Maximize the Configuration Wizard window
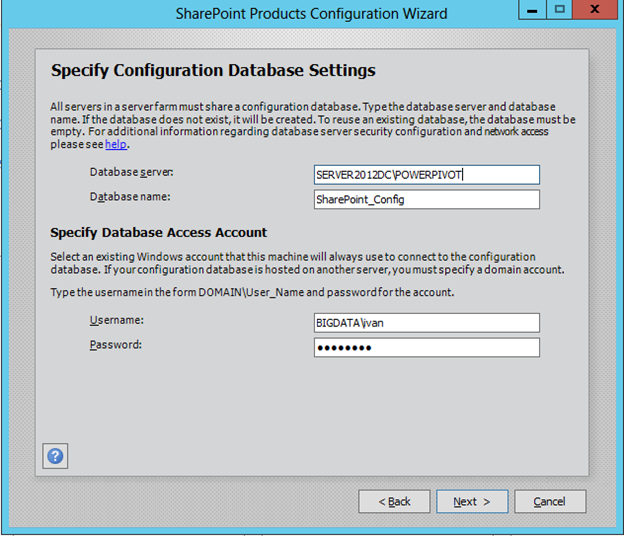This screenshot has width=624, height=536. tap(560, 10)
